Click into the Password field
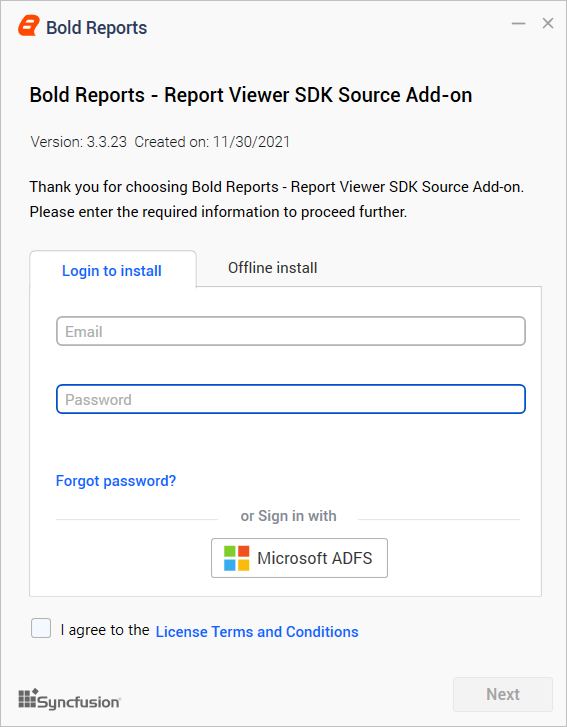This screenshot has height=727, width=567. [x=291, y=399]
